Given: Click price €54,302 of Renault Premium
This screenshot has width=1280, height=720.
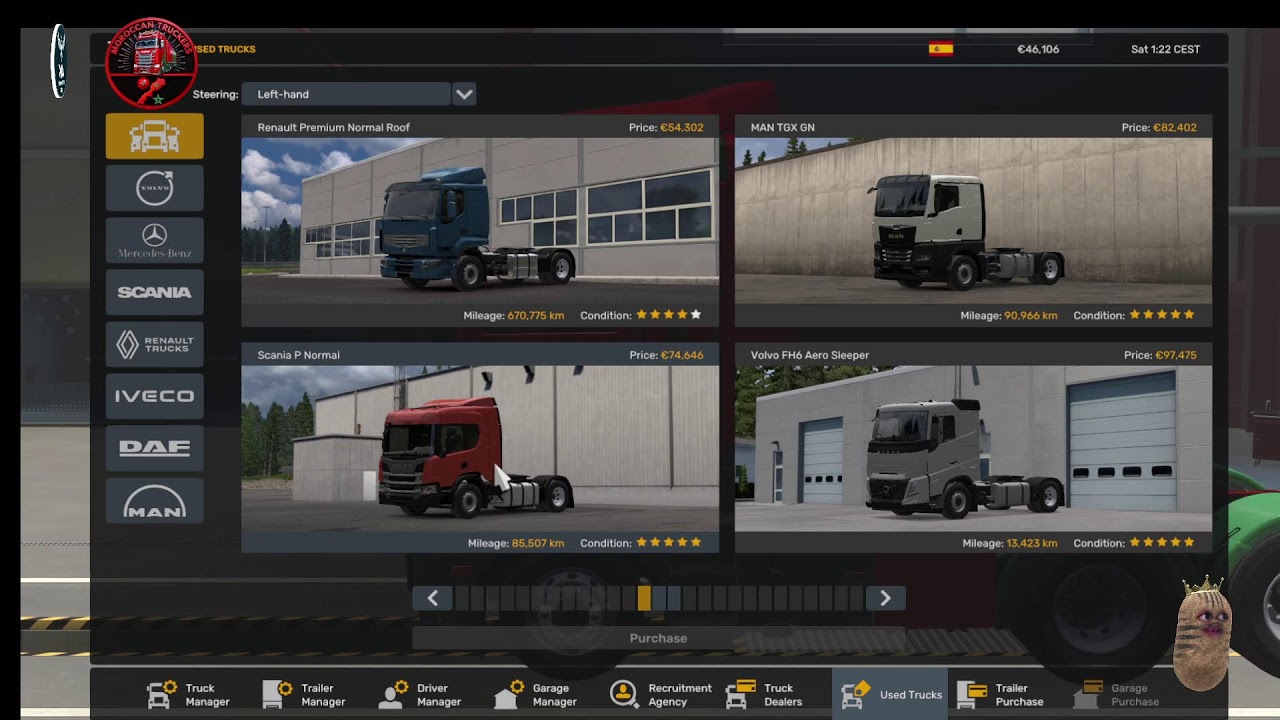Looking at the screenshot, I should pos(682,127).
